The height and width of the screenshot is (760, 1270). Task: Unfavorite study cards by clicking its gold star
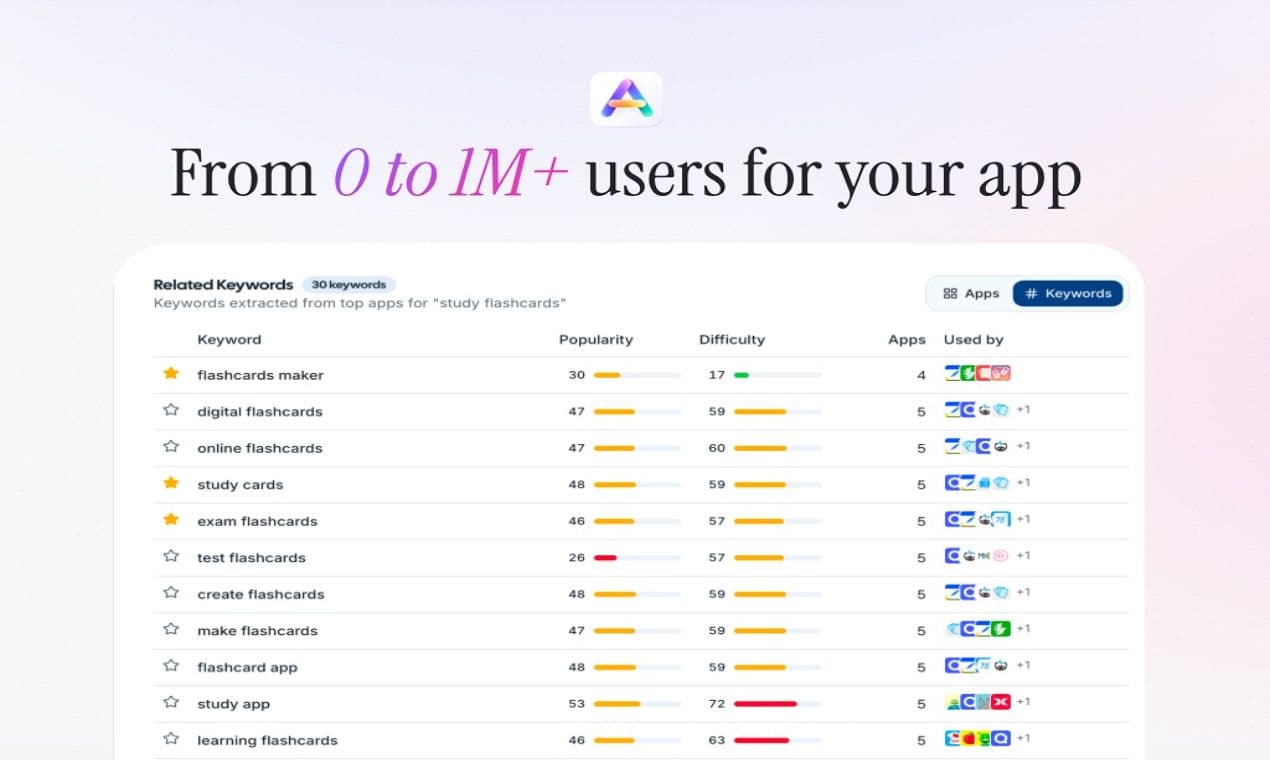[x=170, y=483]
